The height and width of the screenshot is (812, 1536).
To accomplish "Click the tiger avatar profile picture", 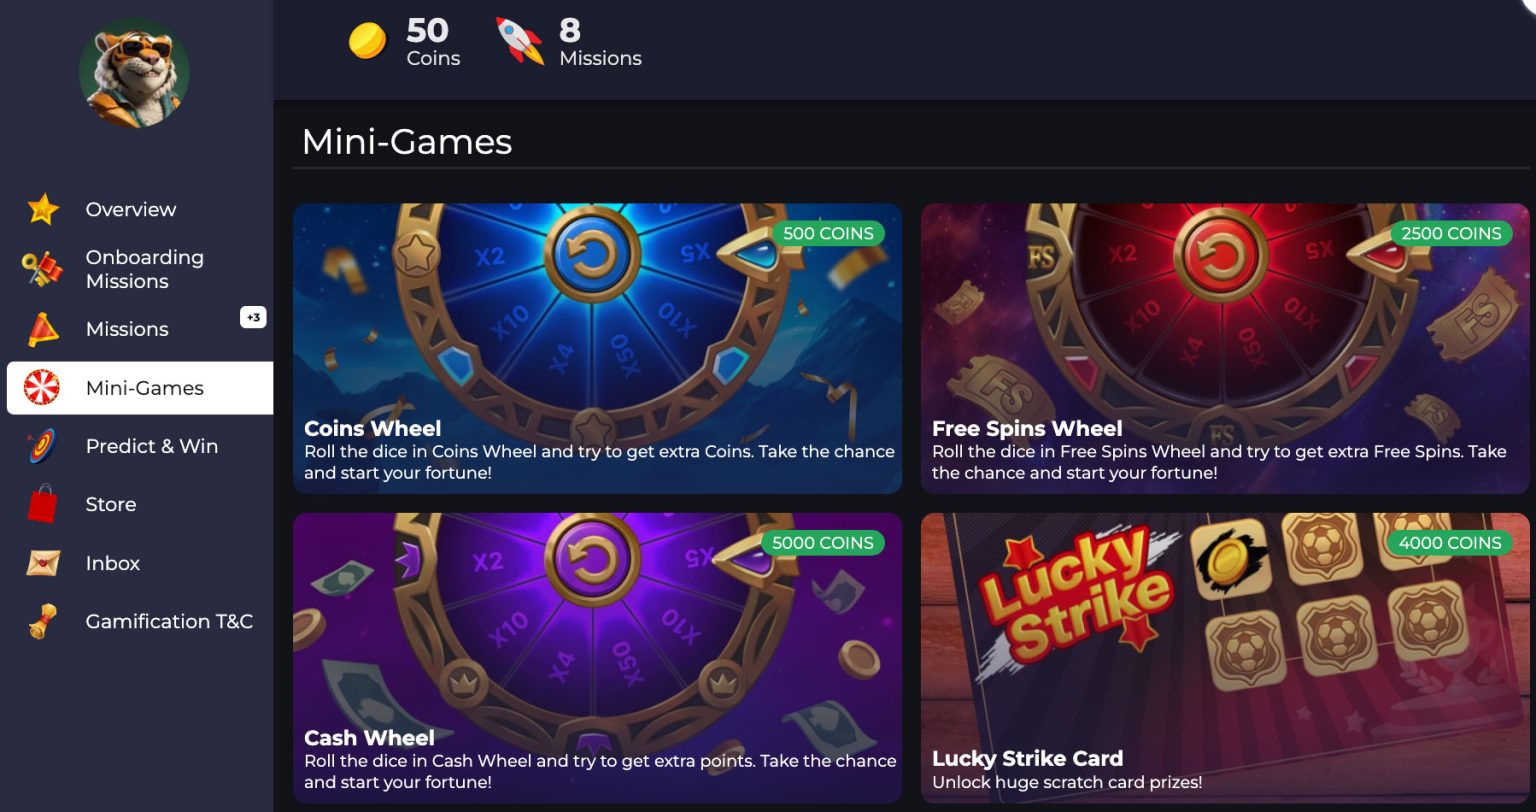I will [x=134, y=73].
